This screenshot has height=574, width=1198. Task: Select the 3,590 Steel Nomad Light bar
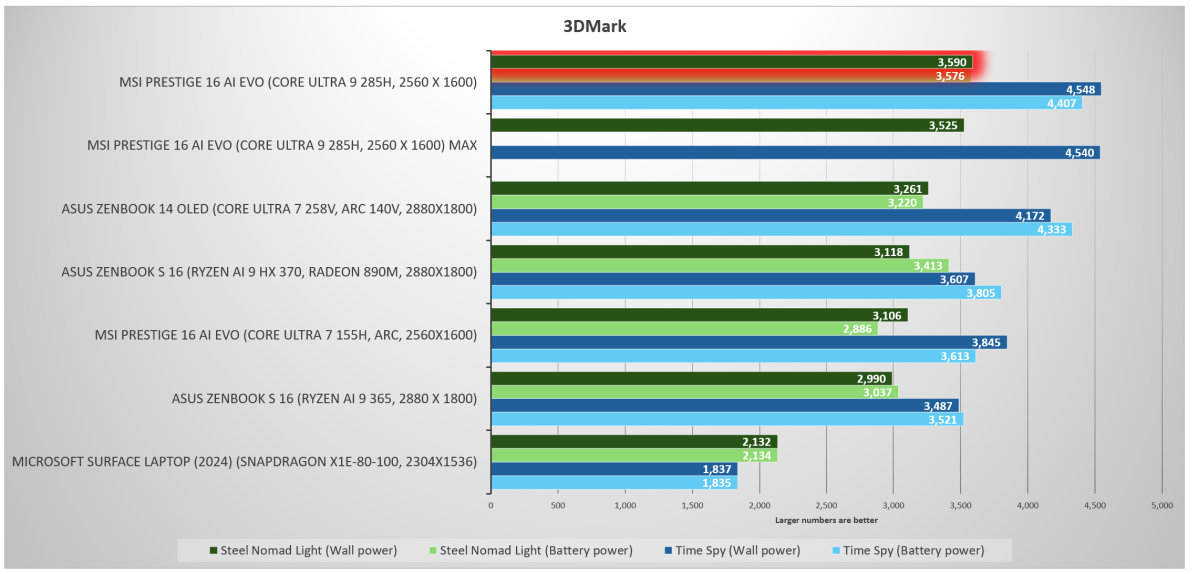tap(731, 62)
